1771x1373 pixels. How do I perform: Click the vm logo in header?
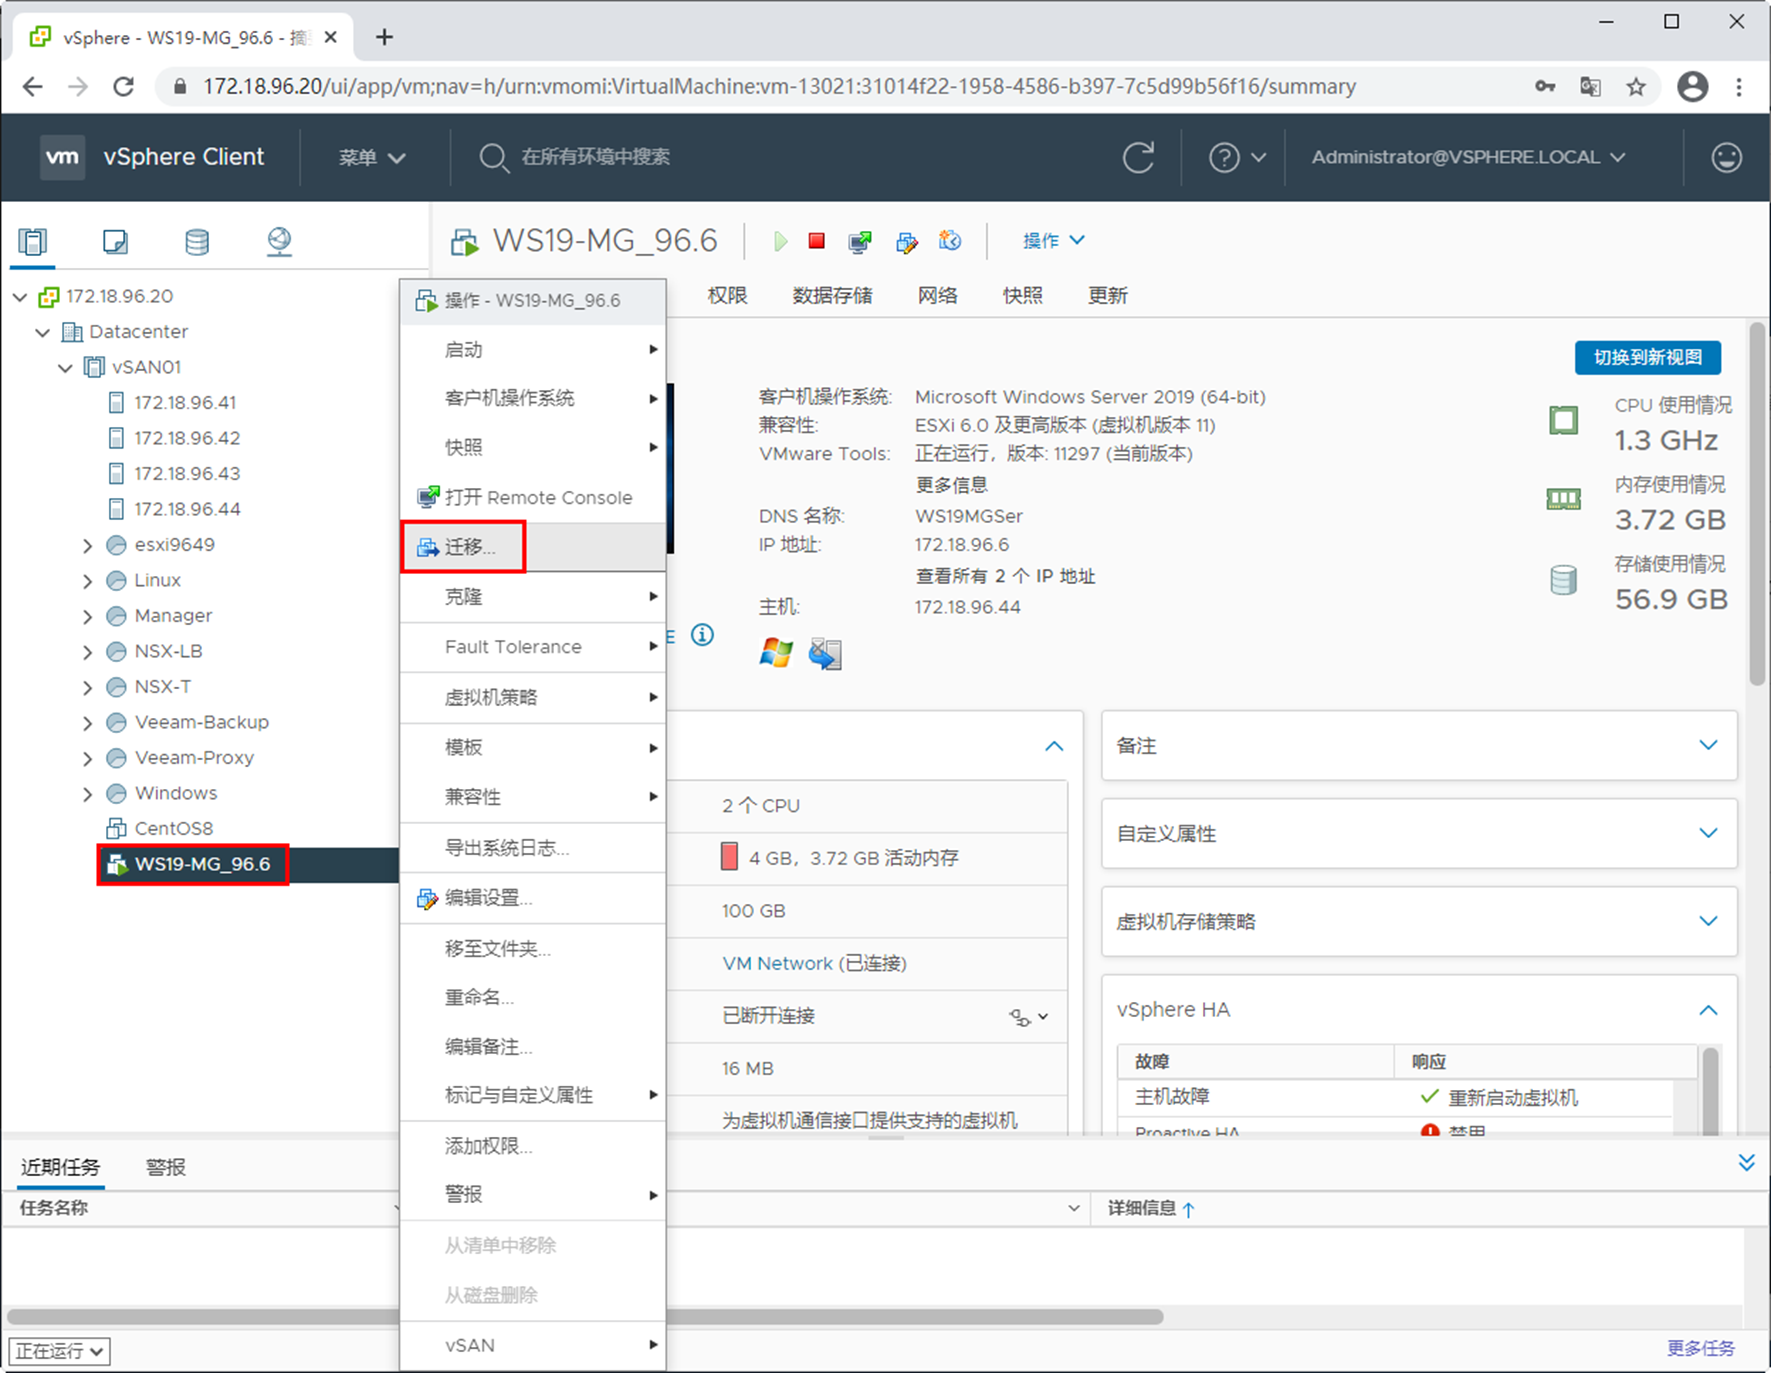click(x=62, y=157)
